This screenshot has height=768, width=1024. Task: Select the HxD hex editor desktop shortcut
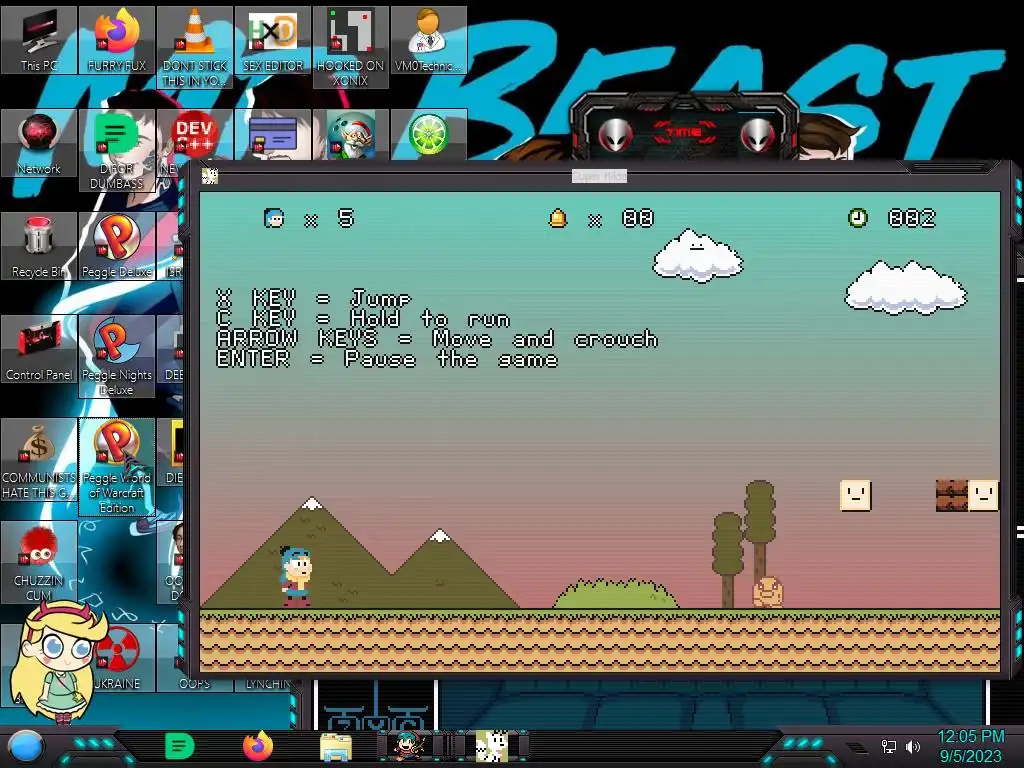[273, 40]
